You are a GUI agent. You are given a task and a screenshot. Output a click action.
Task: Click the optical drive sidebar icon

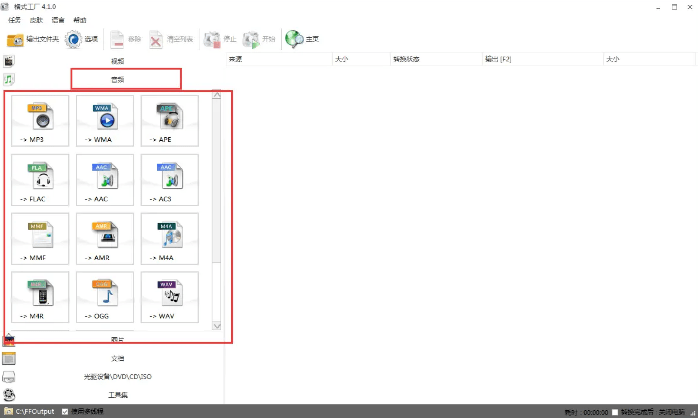tap(9, 377)
